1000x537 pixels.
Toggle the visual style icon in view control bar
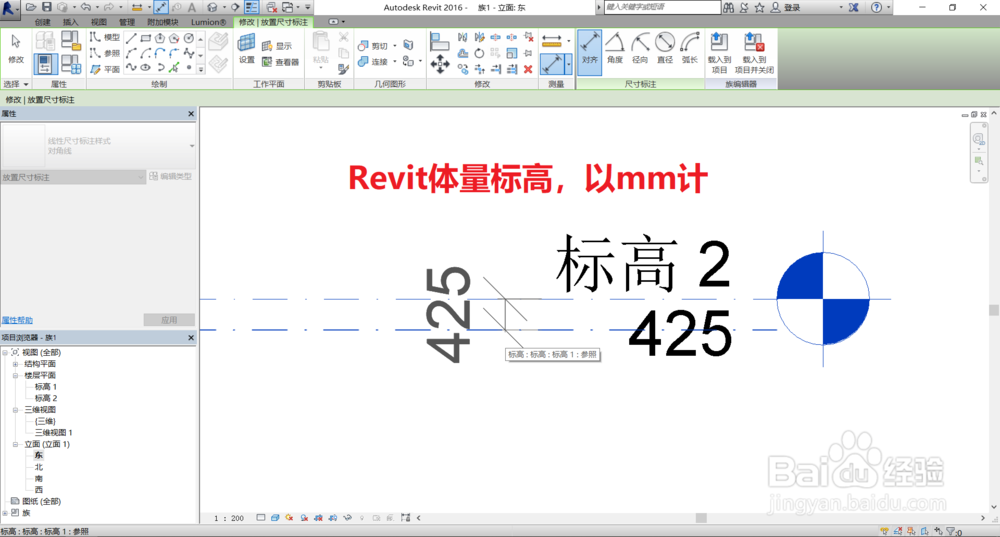tap(275, 518)
